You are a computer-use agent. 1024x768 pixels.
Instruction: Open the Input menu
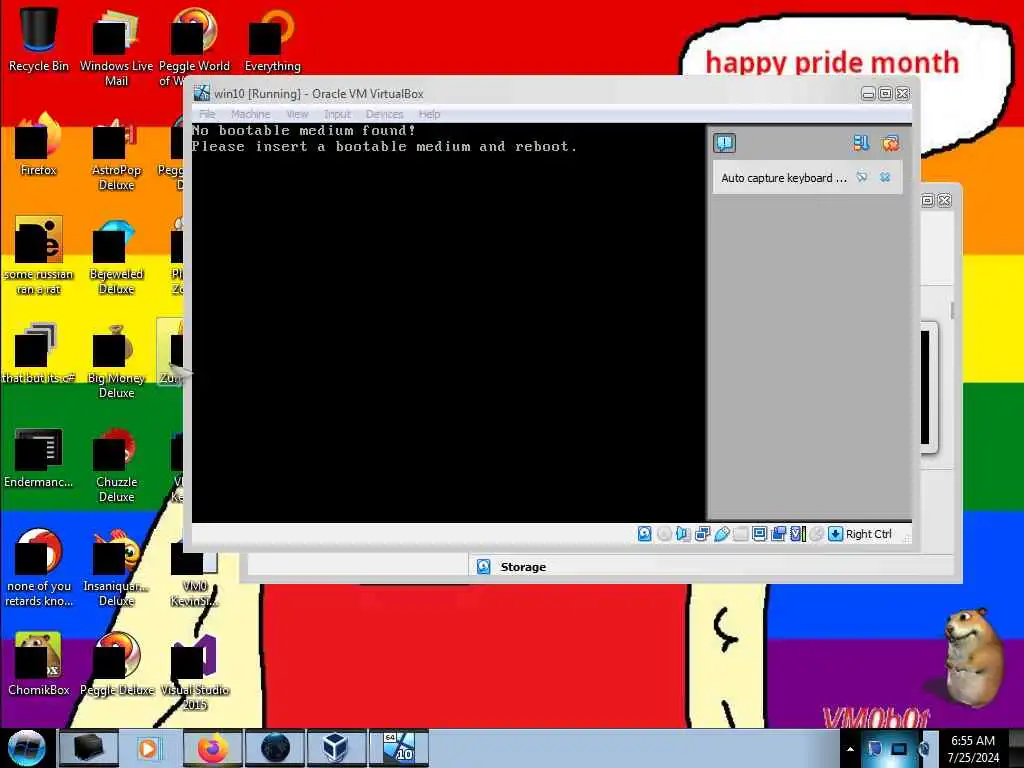point(337,114)
